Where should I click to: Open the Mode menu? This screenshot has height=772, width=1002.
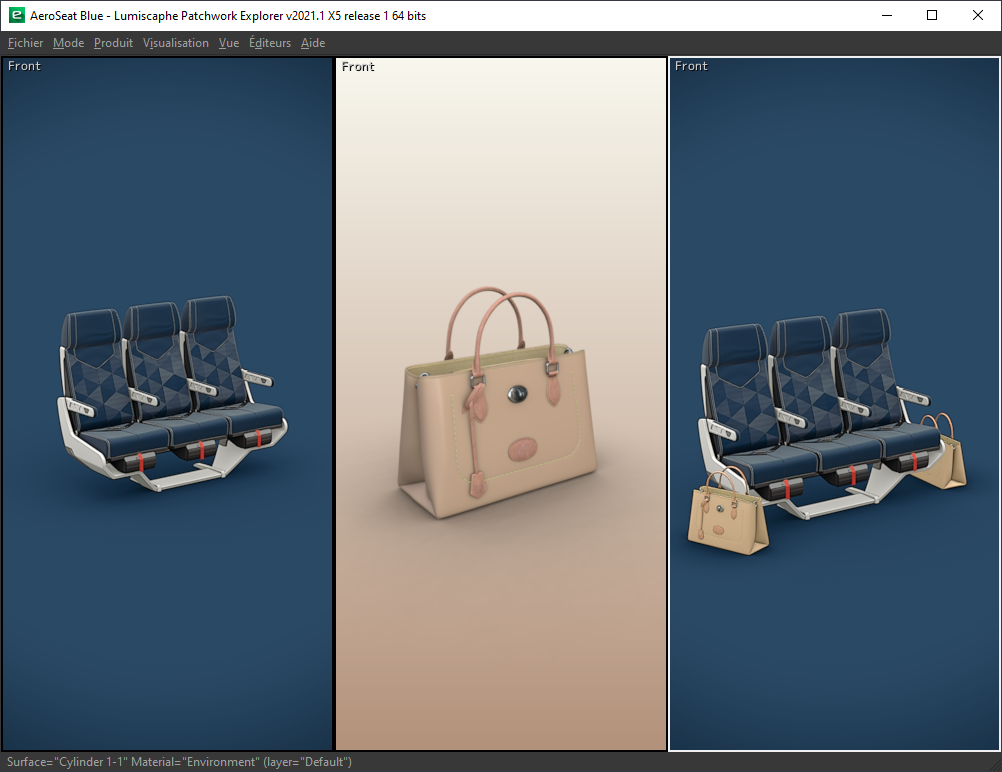point(68,43)
